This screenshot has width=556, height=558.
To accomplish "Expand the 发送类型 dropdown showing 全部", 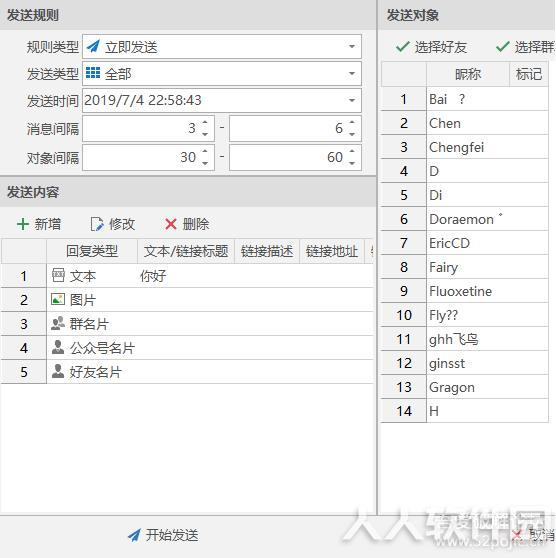I will point(222,74).
